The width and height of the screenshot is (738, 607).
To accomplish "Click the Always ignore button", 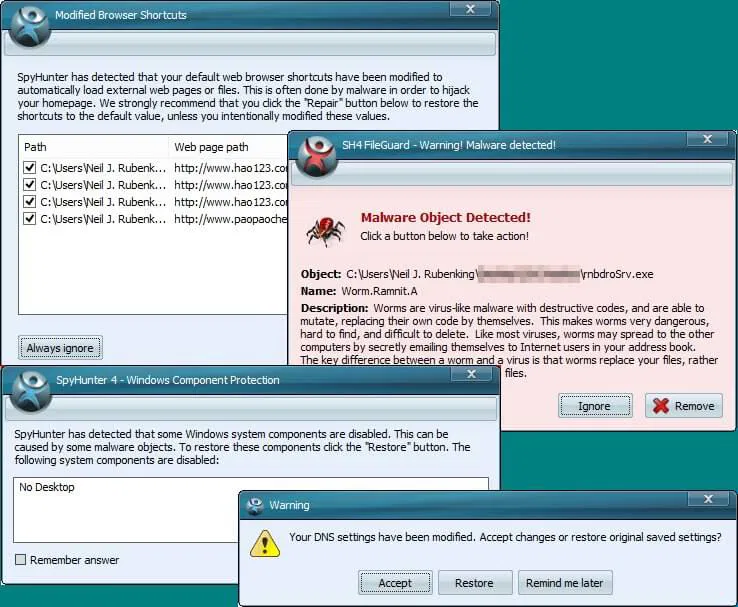I will point(60,348).
